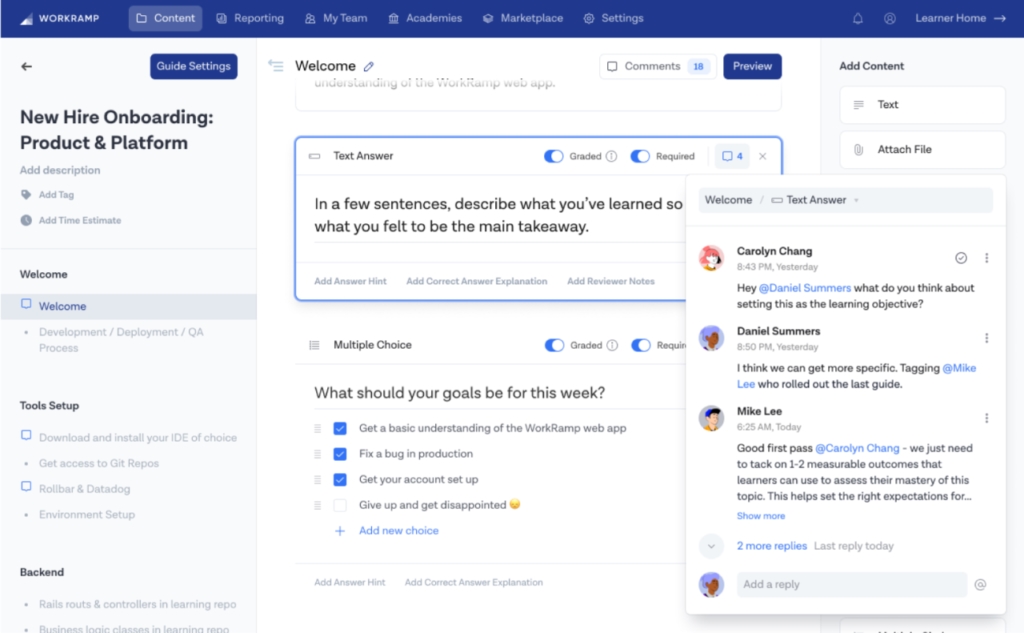
Task: Close the Text Answer block with X
Action: pos(762,156)
